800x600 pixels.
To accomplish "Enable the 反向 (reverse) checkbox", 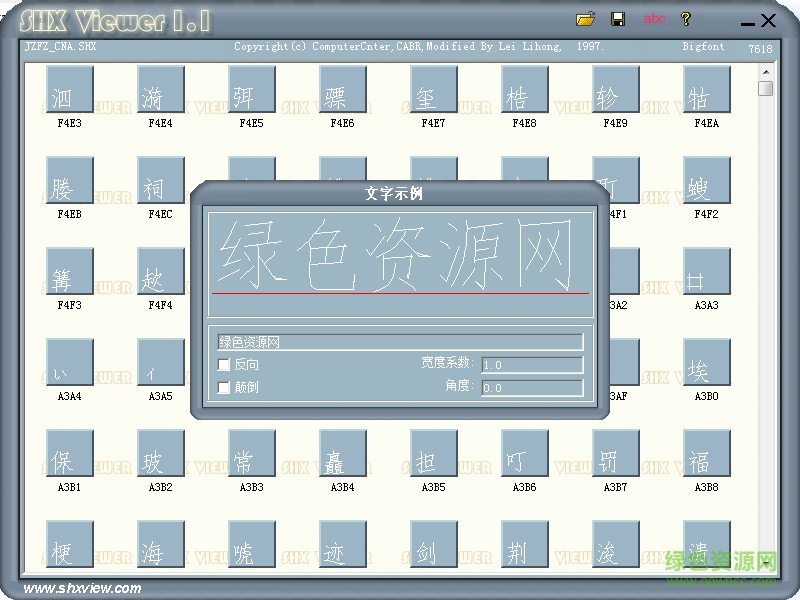I will (x=223, y=365).
